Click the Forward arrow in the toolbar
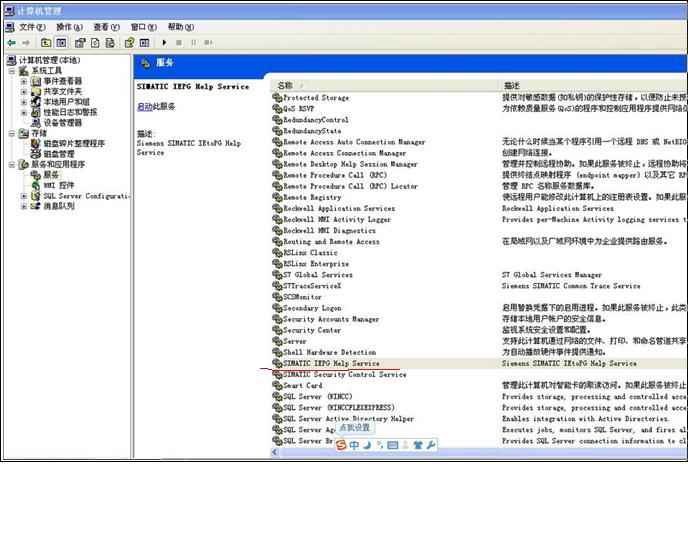Screen dimensions: 688x550 [x=26, y=43]
